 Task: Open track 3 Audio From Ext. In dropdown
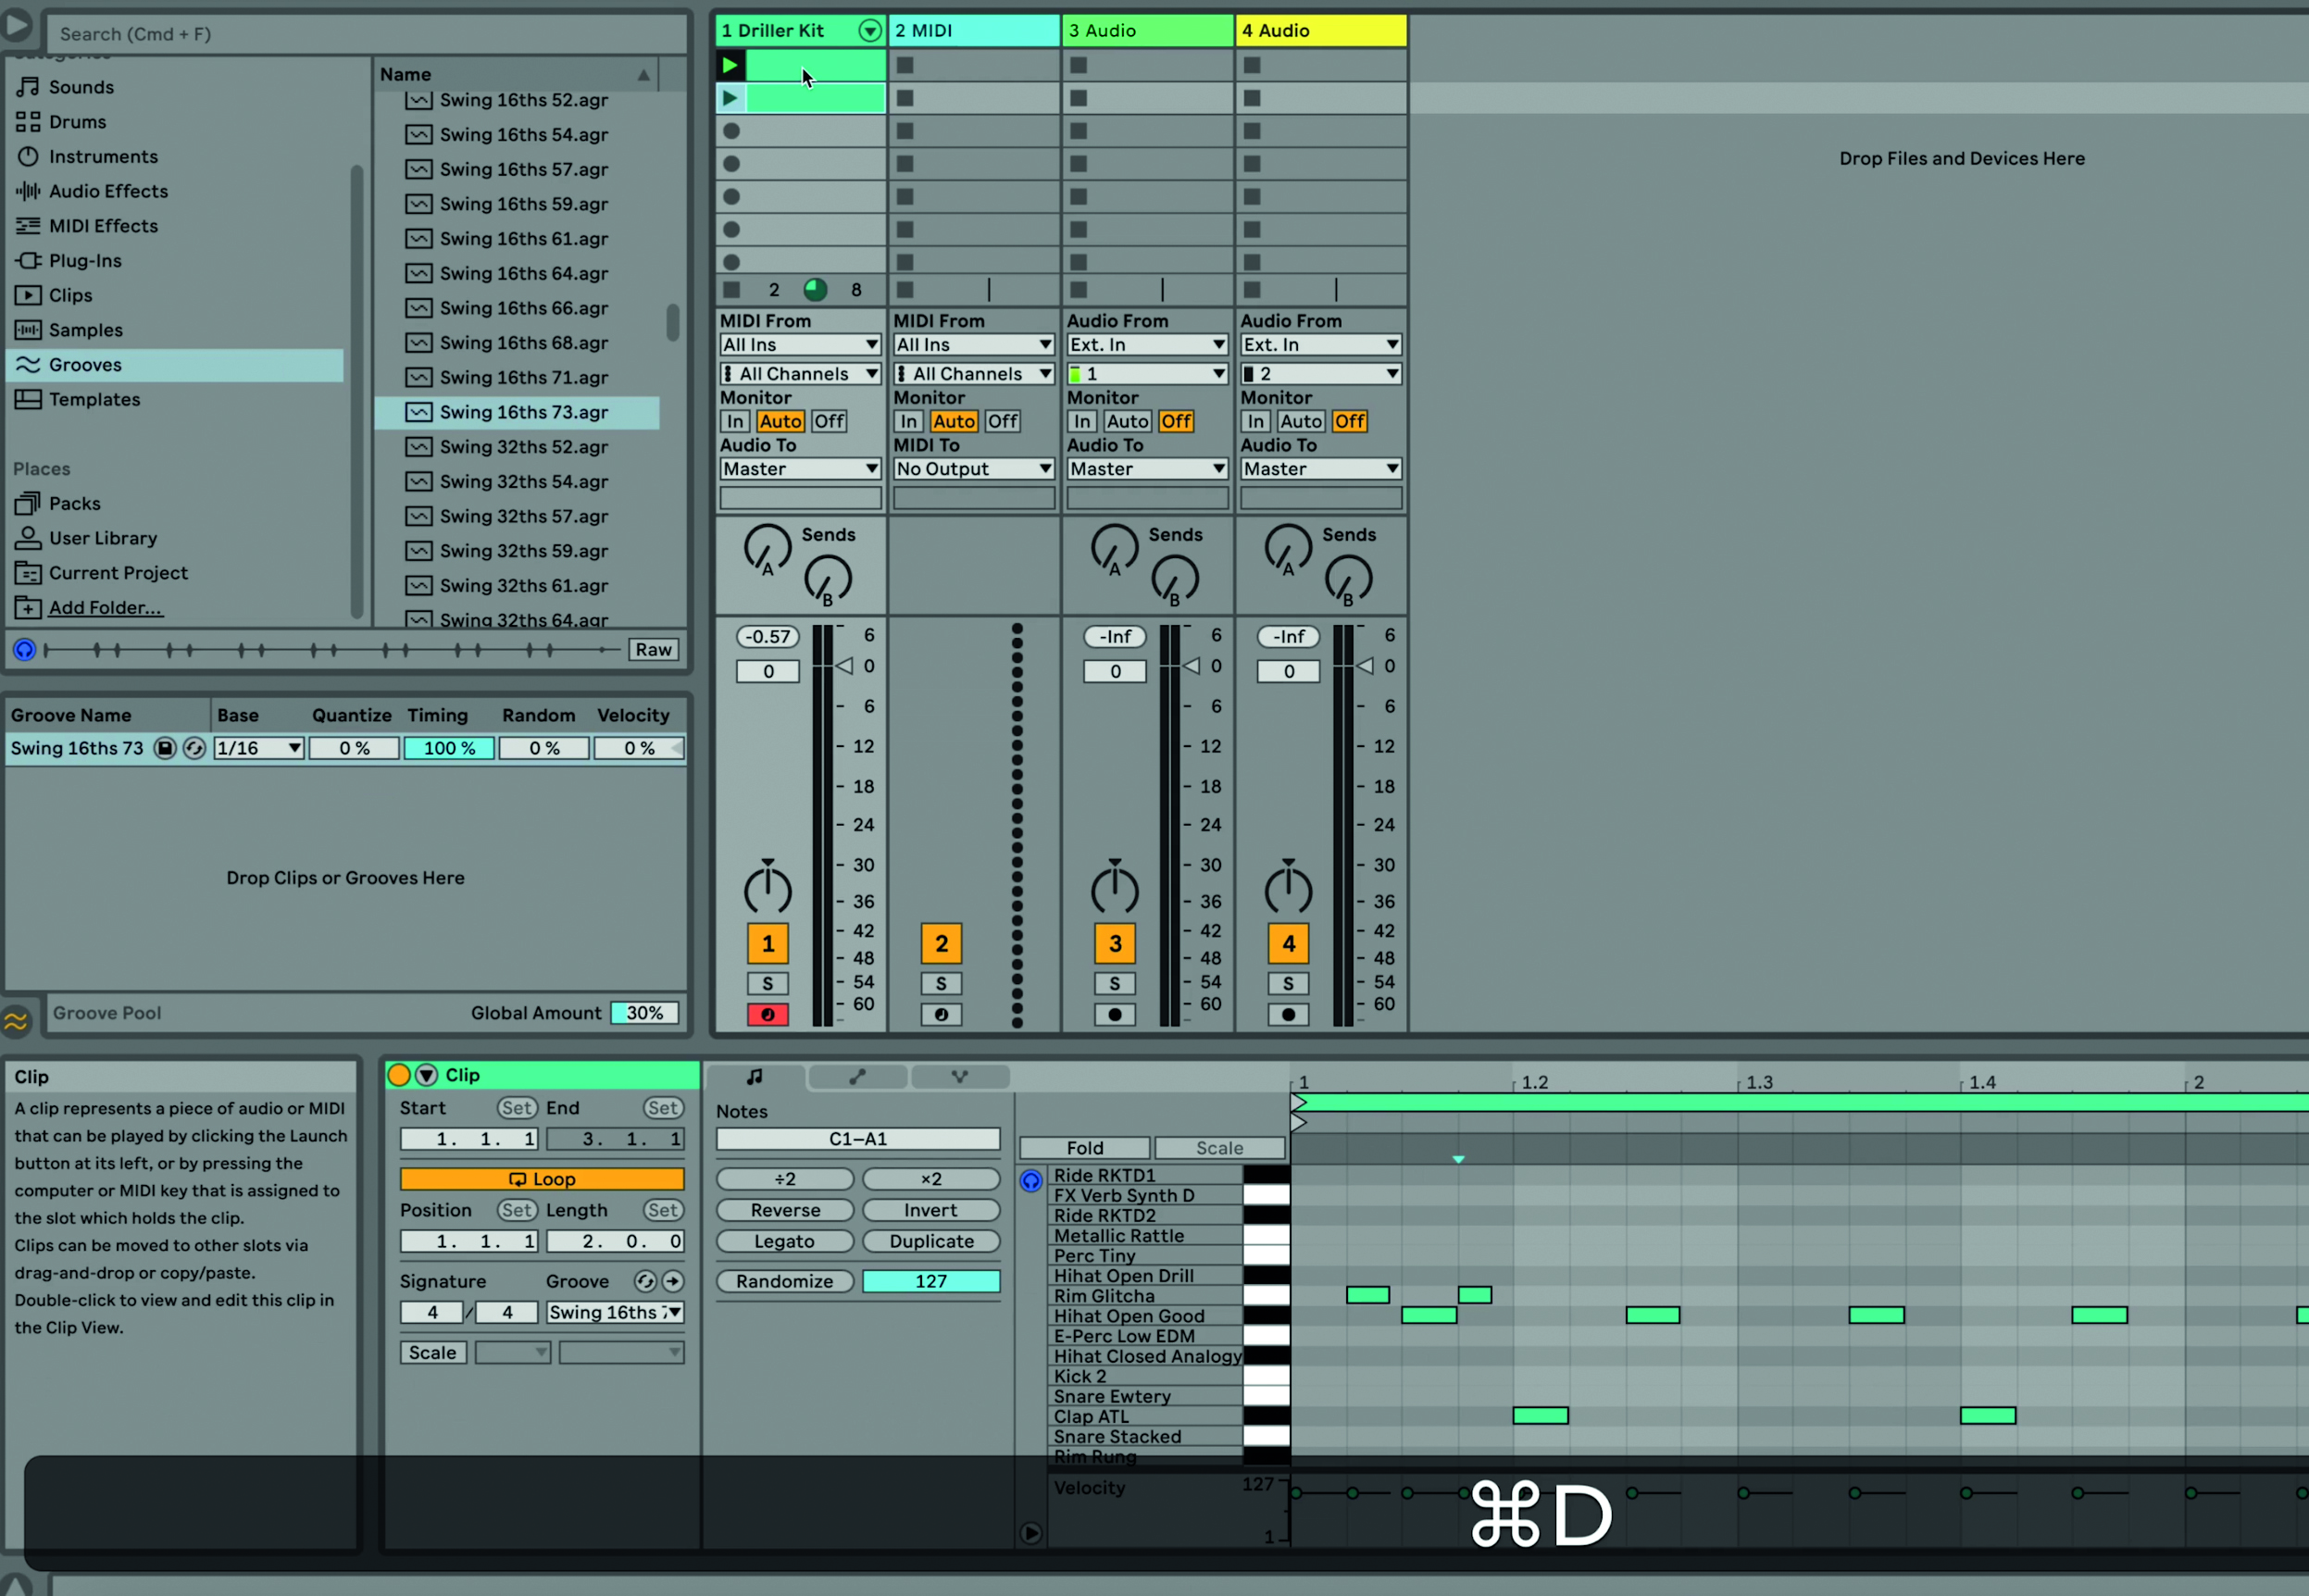coord(1147,345)
